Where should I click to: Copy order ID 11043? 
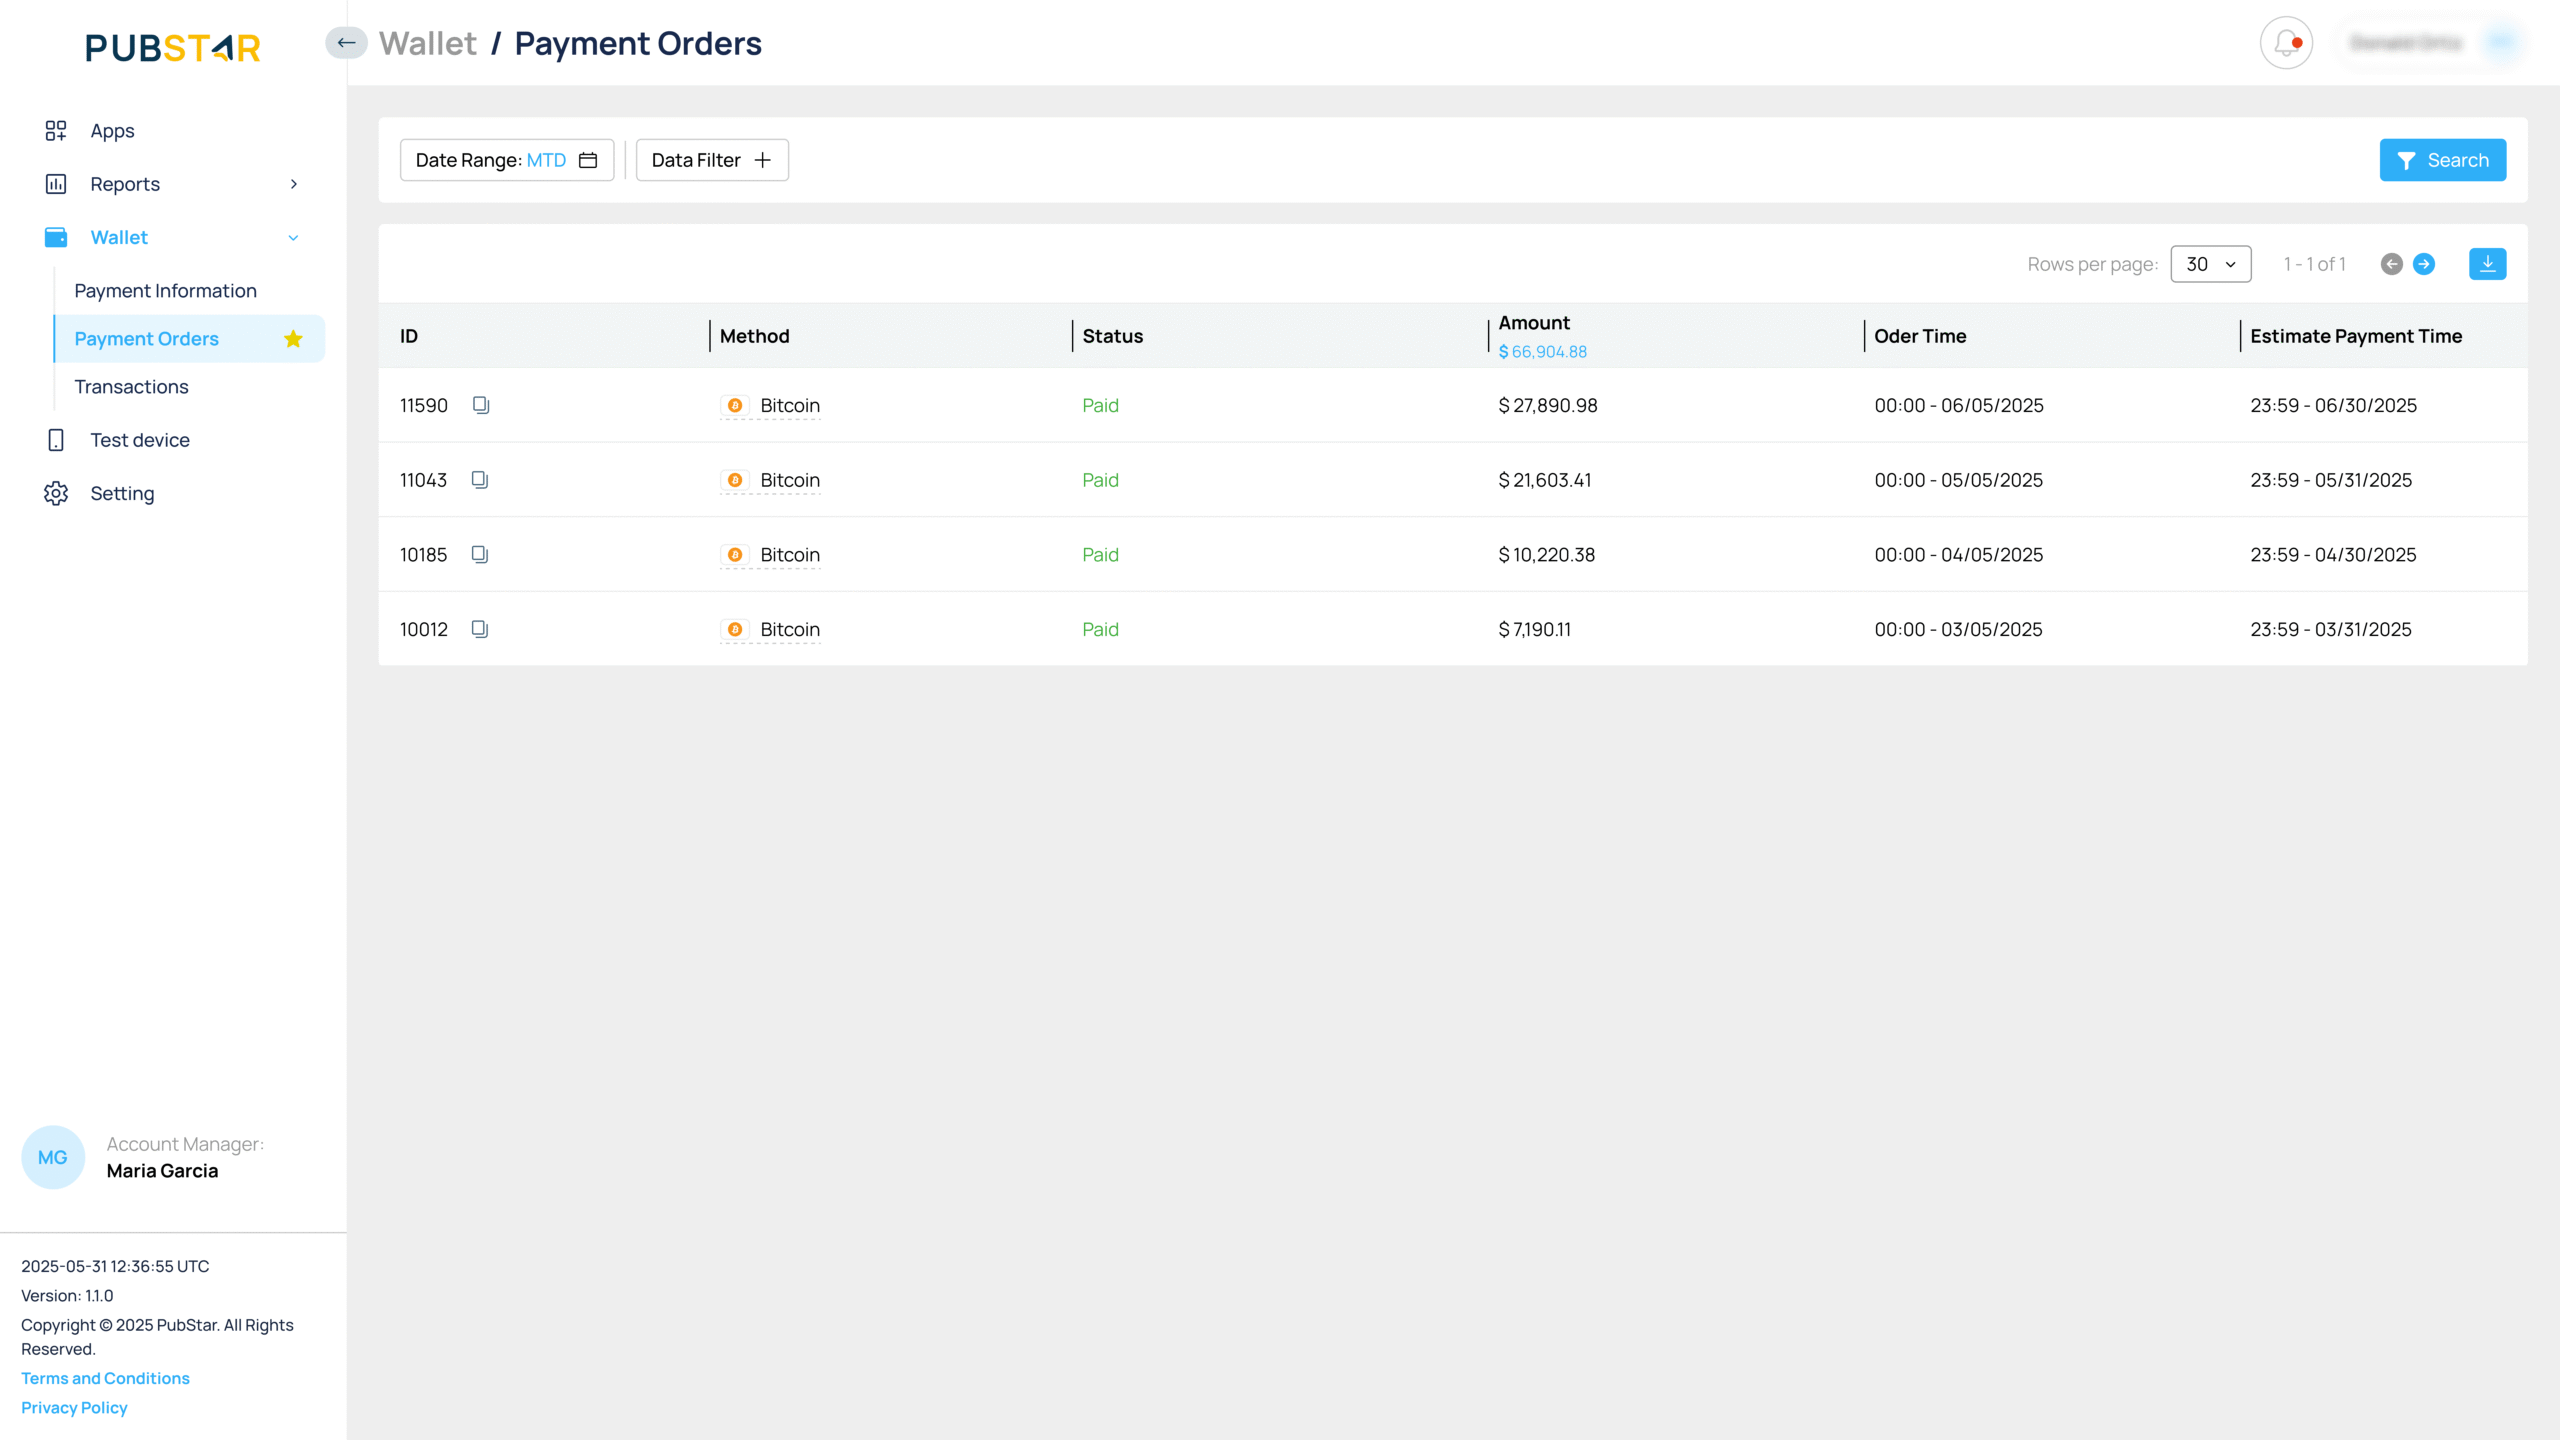coord(480,480)
